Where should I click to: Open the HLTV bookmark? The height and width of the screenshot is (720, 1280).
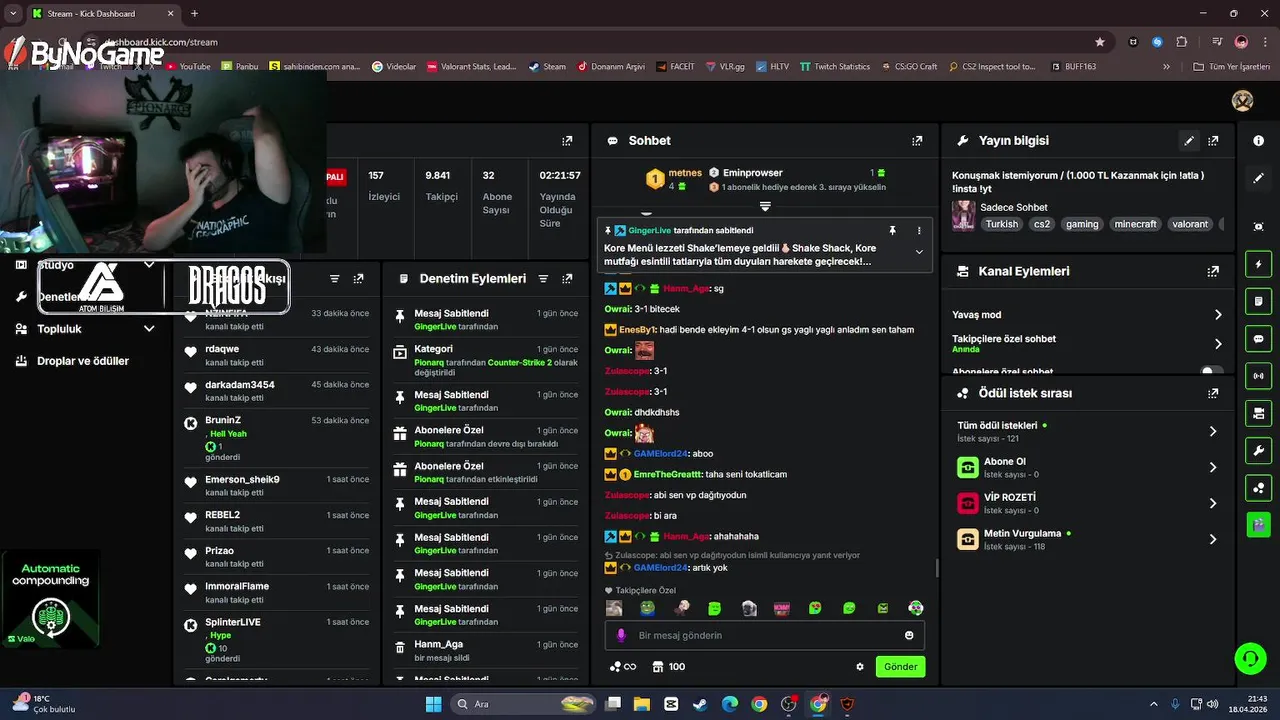pyautogui.click(x=772, y=67)
